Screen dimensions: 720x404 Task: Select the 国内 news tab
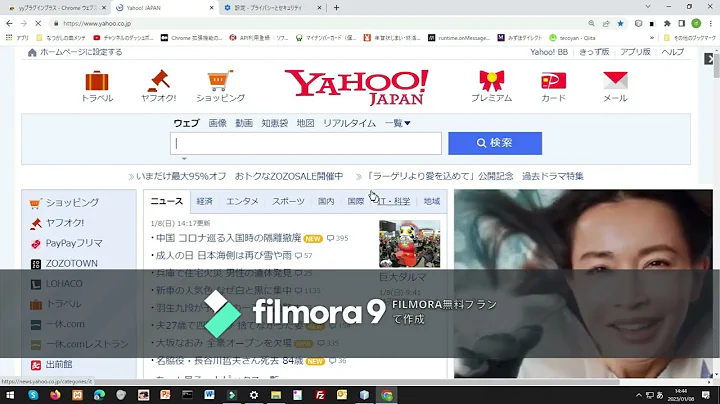326,202
